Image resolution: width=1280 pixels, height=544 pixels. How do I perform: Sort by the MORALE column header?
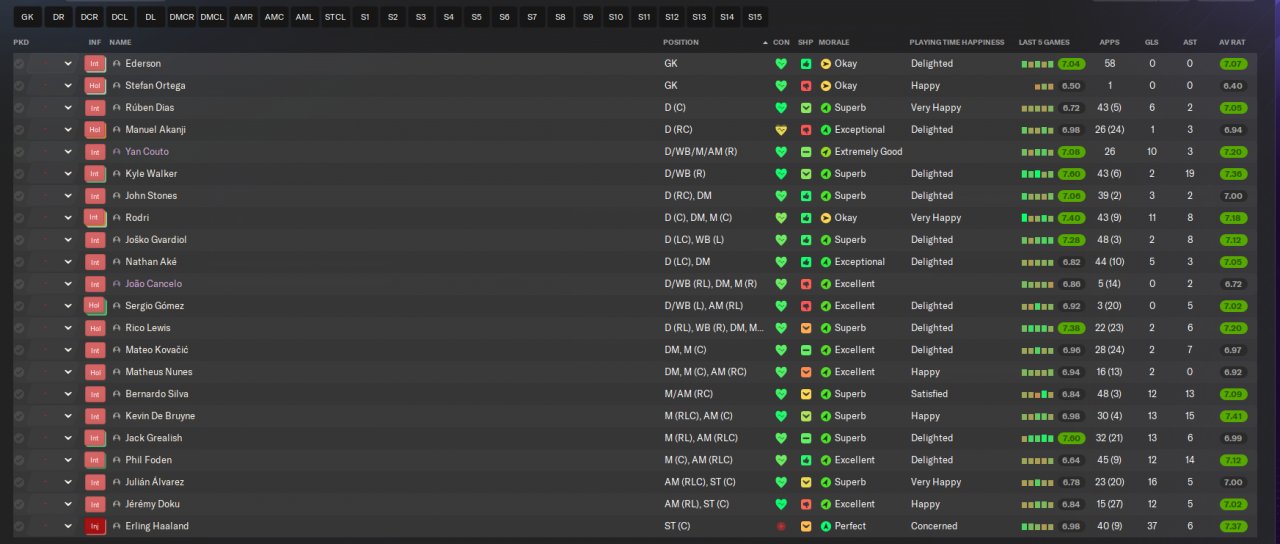(833, 42)
